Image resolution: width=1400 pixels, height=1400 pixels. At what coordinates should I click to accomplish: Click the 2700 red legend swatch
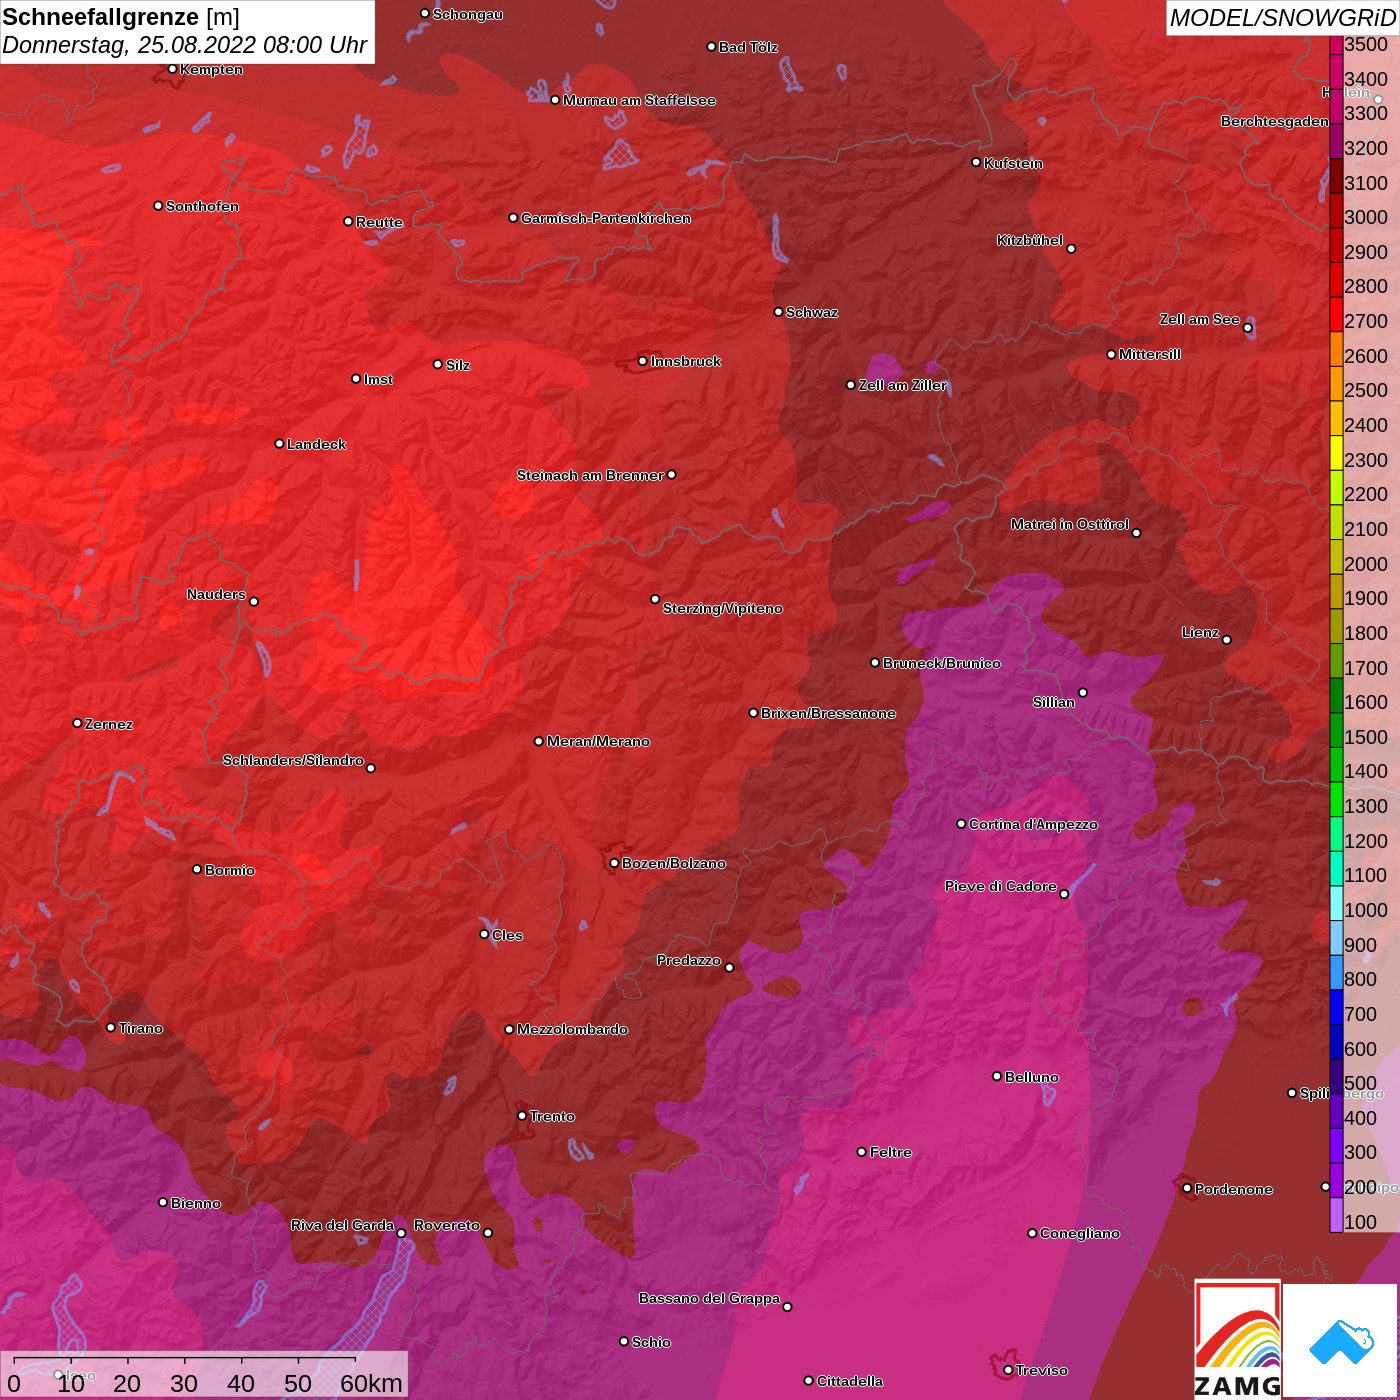point(1336,313)
